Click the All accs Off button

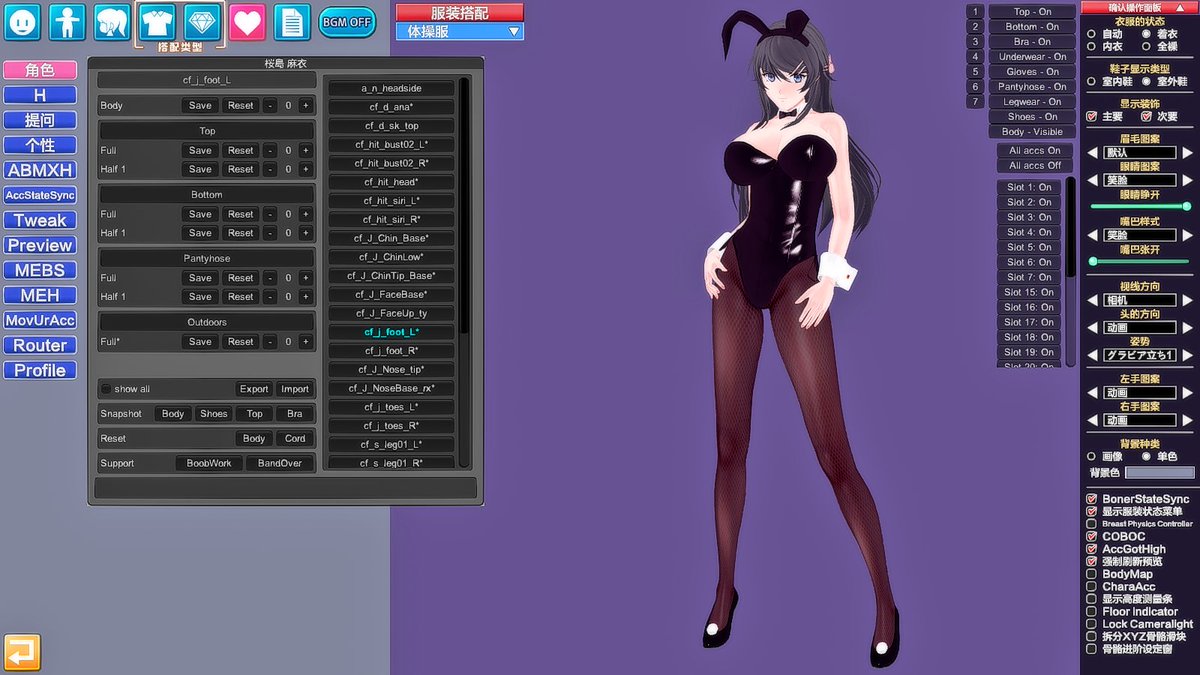(x=1034, y=166)
